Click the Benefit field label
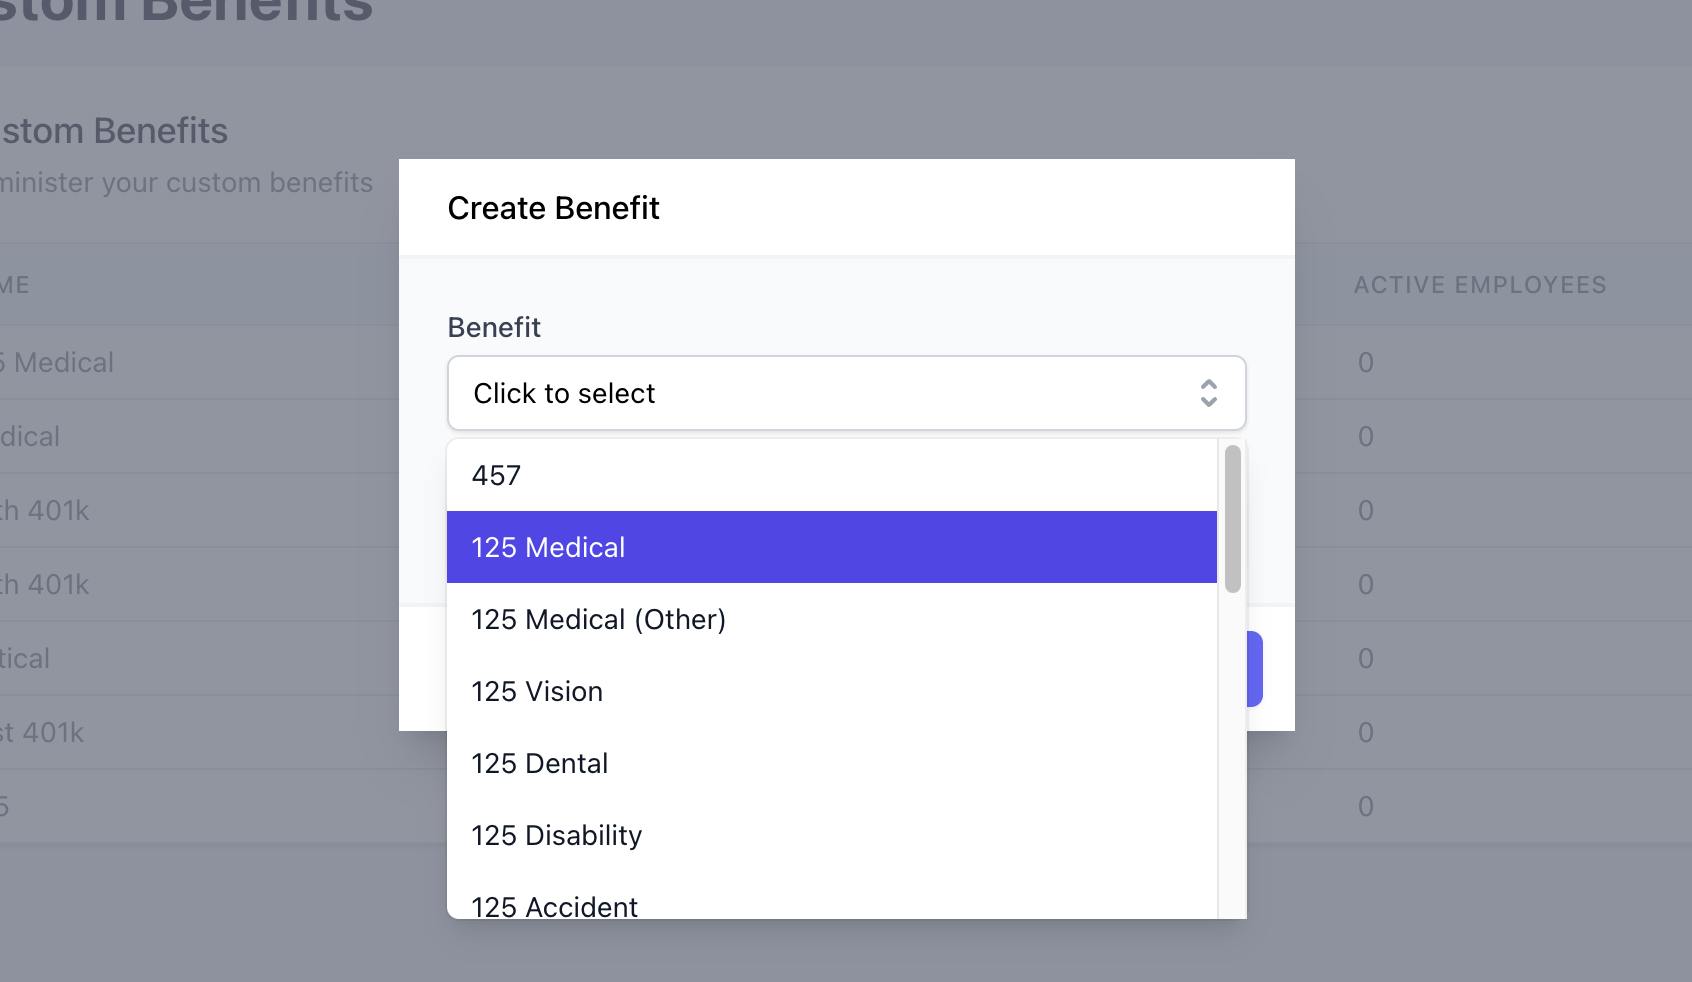 (x=494, y=328)
